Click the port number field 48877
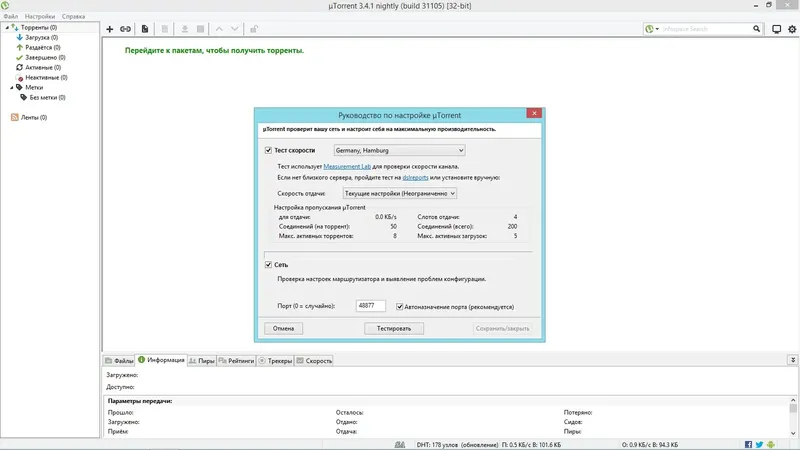 click(x=370, y=306)
